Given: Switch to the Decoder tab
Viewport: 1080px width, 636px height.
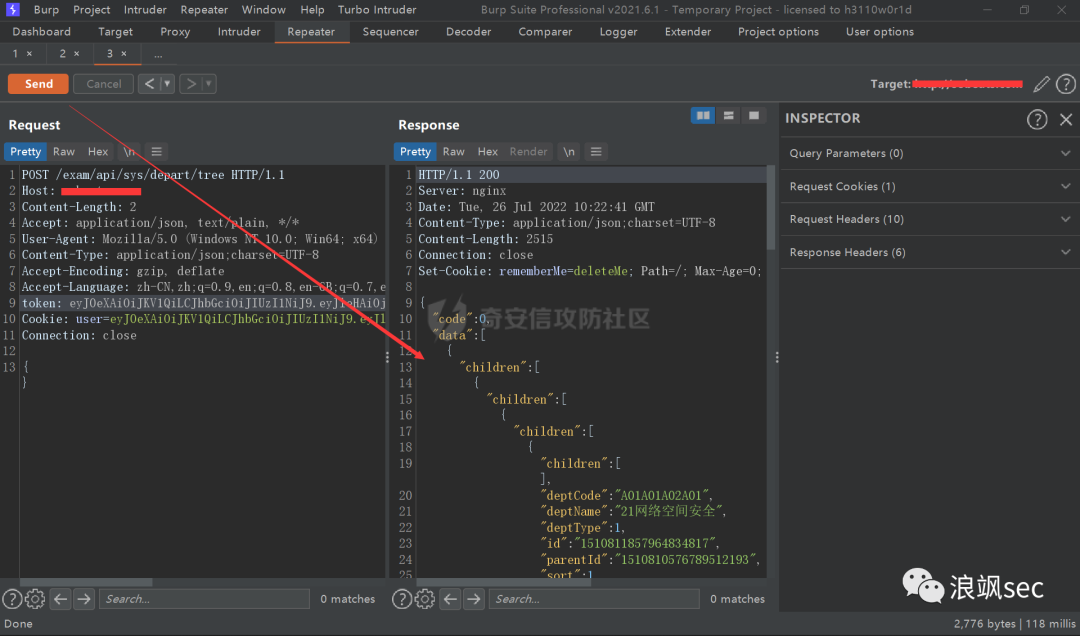Looking at the screenshot, I should 468,32.
